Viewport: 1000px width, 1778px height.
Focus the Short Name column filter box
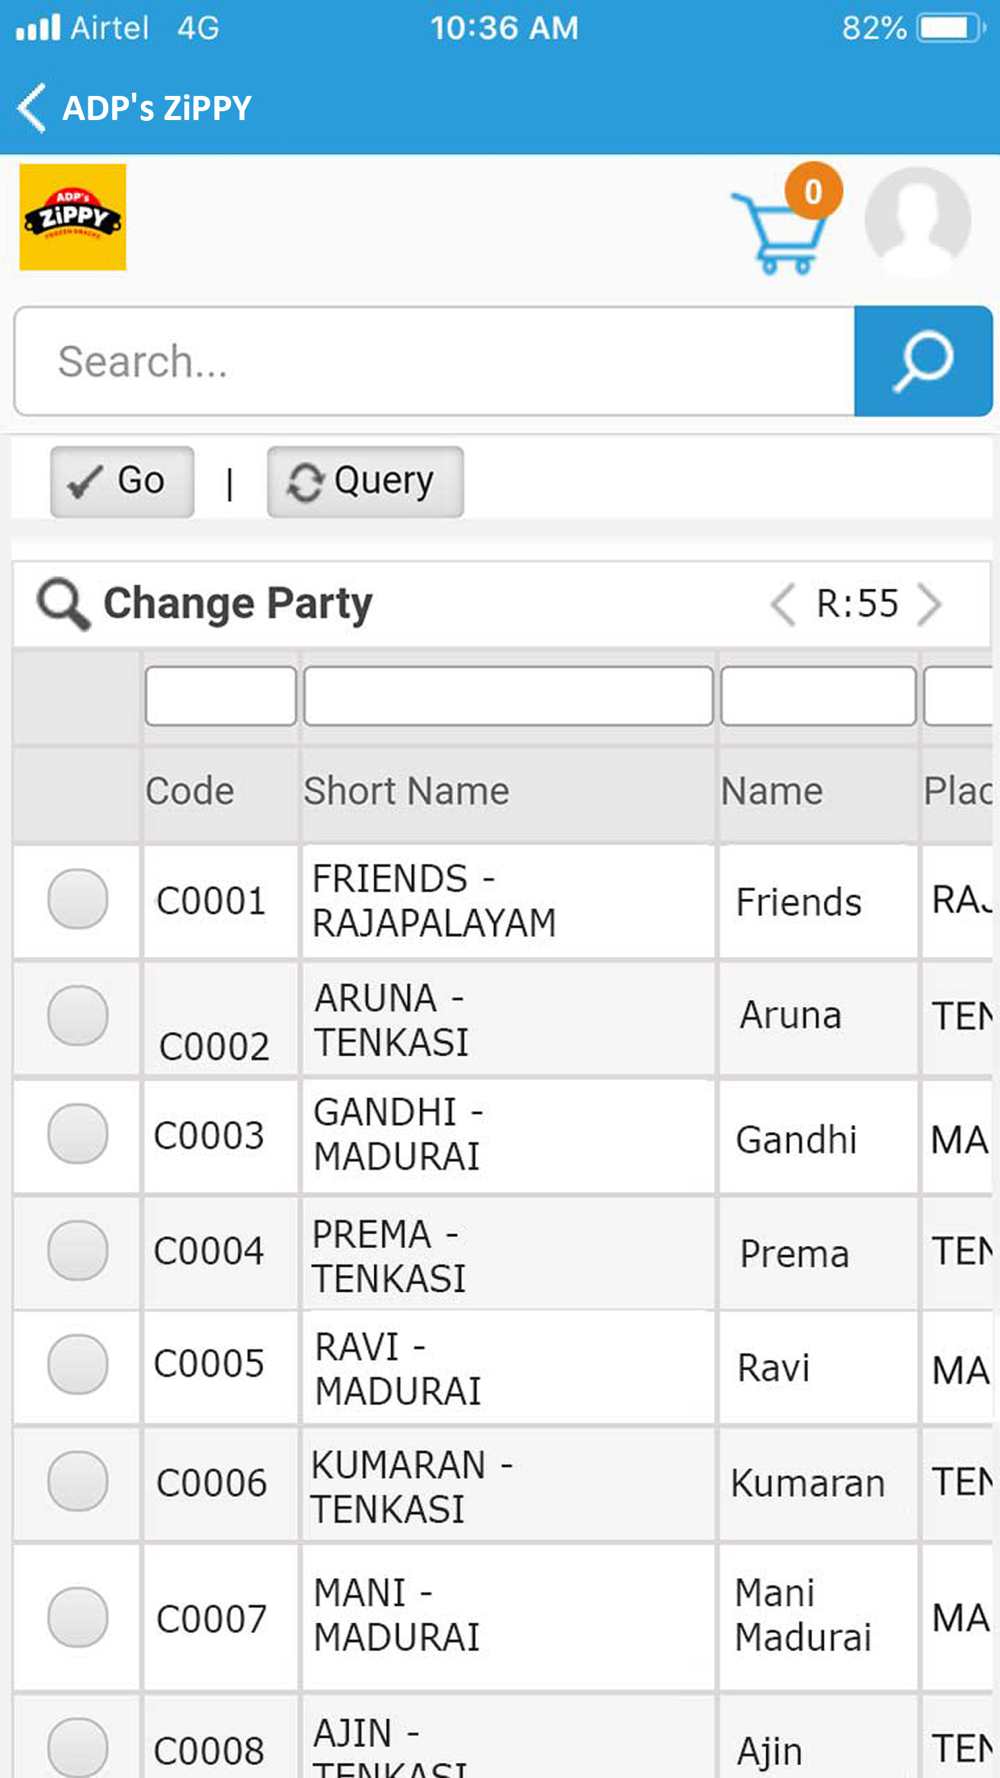pyautogui.click(x=508, y=696)
